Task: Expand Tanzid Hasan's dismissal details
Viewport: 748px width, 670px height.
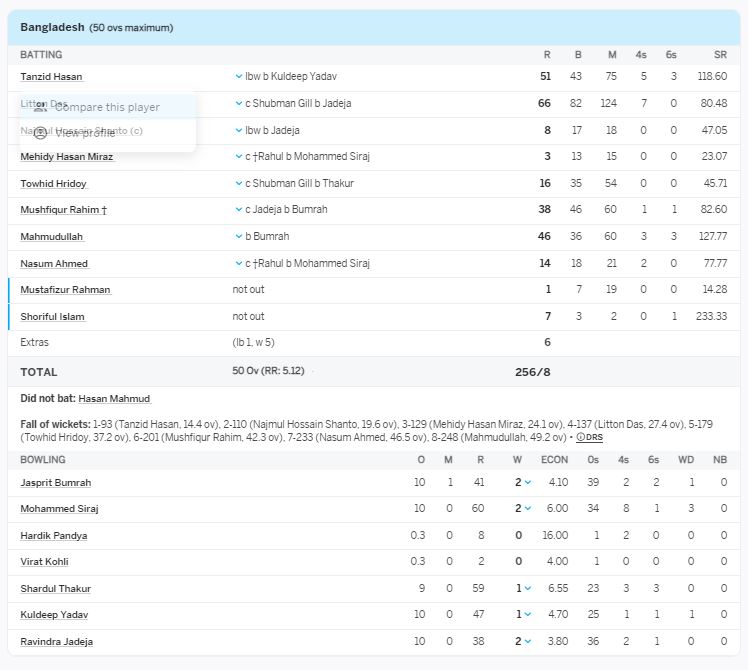Action: [x=239, y=77]
